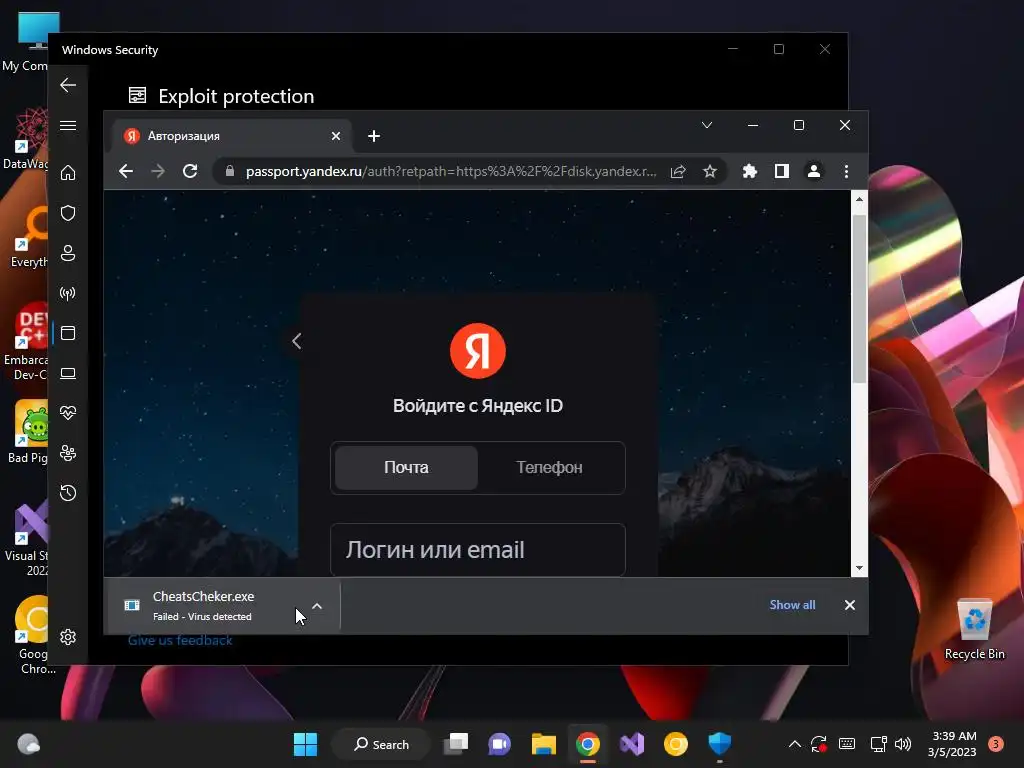The height and width of the screenshot is (768, 1024).
Task: Open Chrome profile avatar icon
Action: click(814, 171)
